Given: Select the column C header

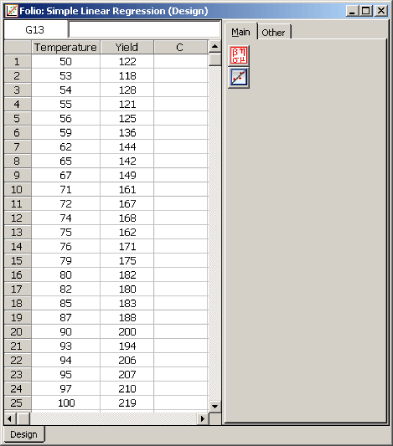Looking at the screenshot, I should pyautogui.click(x=180, y=47).
